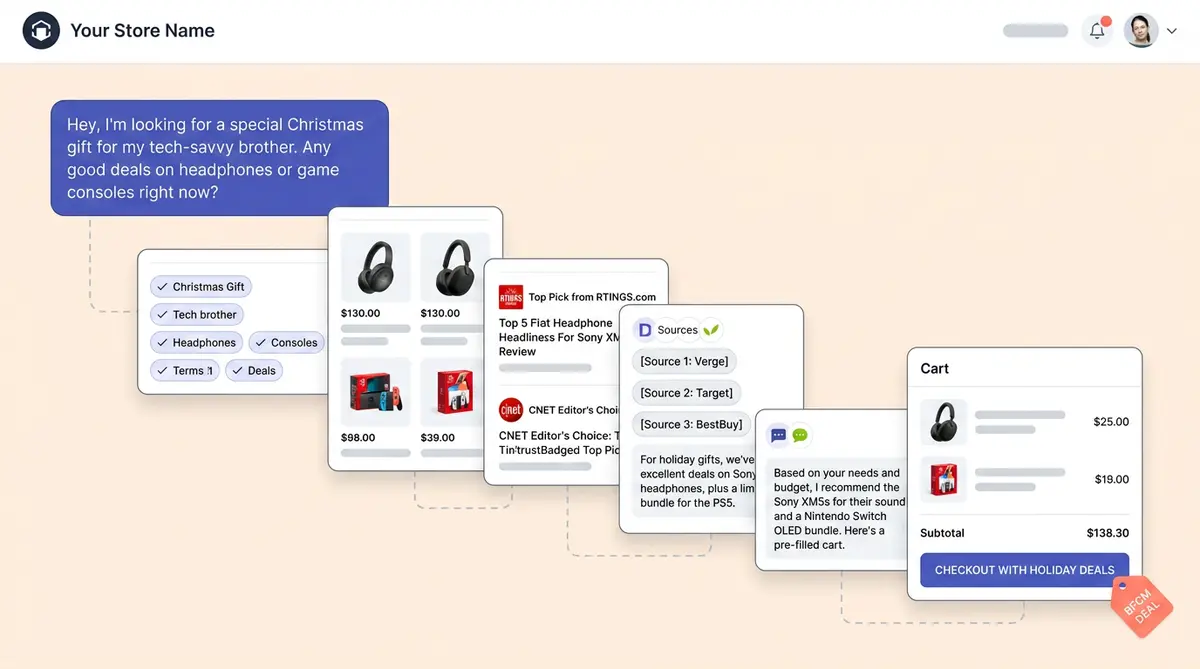The height and width of the screenshot is (669, 1200).
Task: Click Checkout With Holiday Deals
Action: pos(1024,569)
